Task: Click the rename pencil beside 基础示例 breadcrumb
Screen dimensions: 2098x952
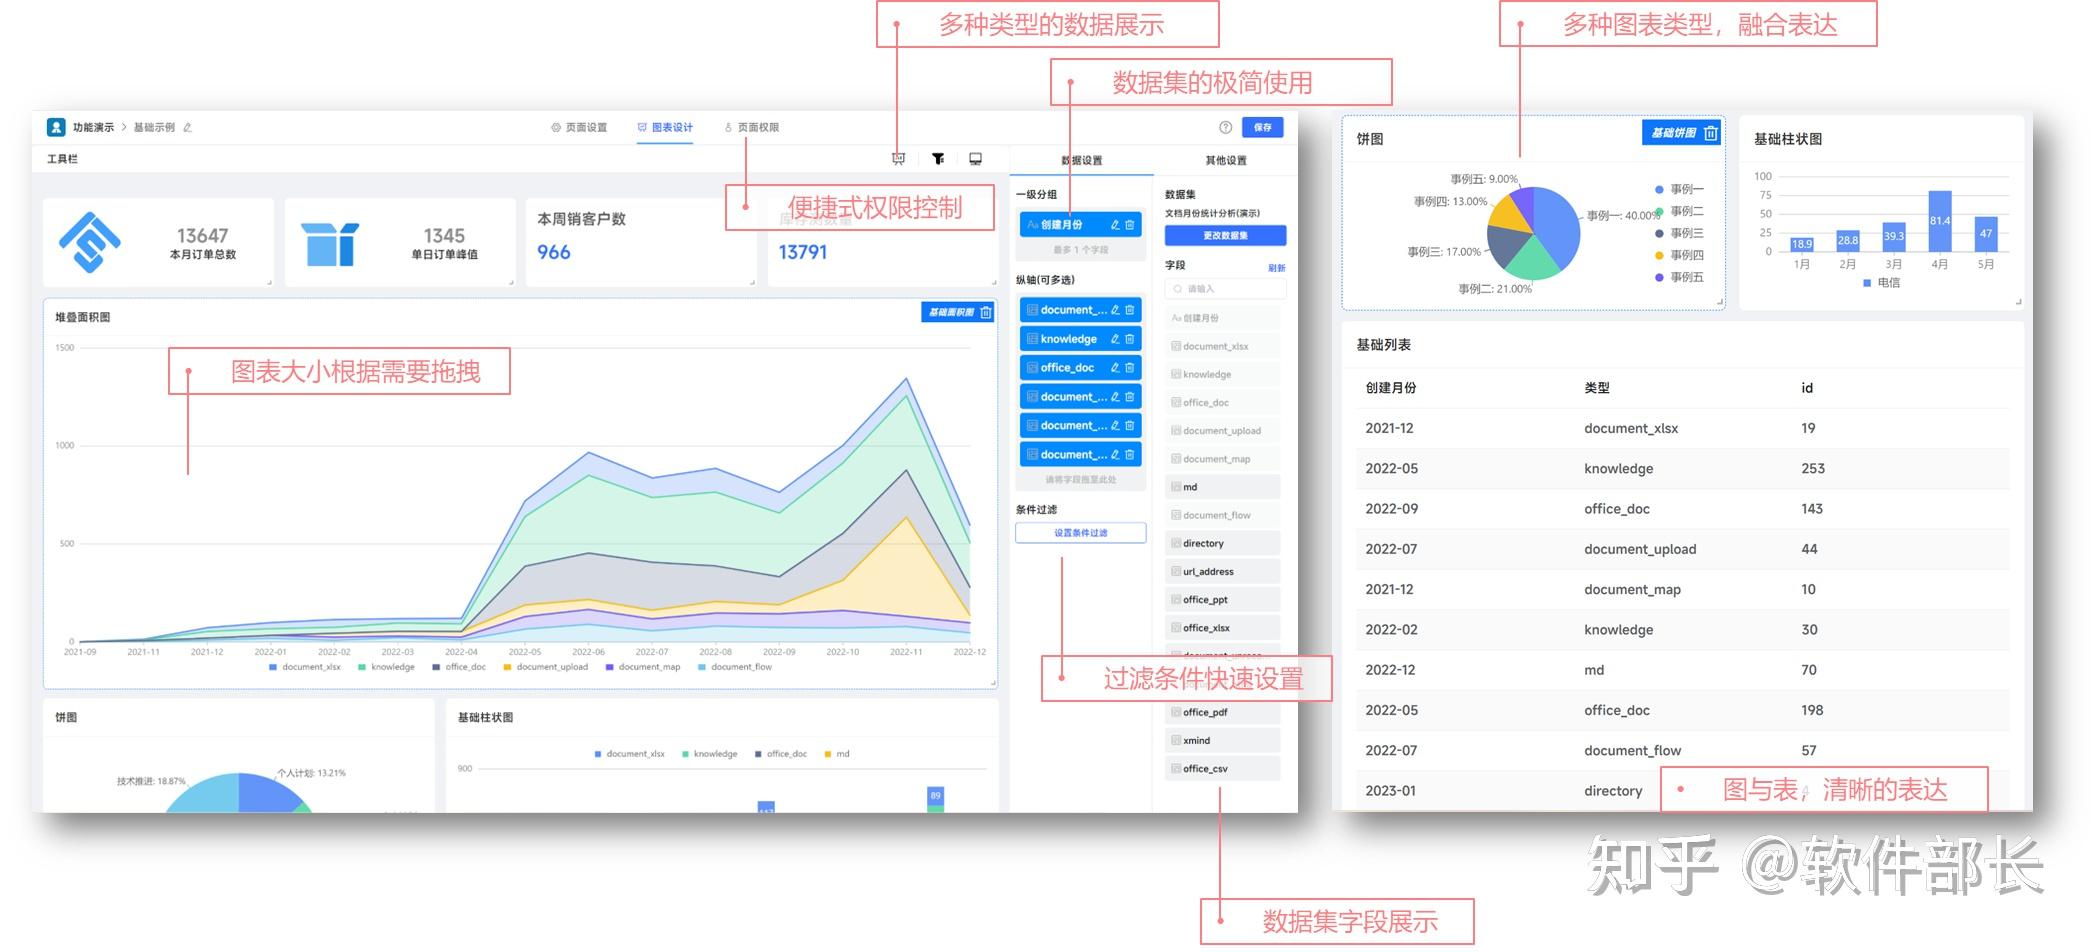Action: coord(189,127)
